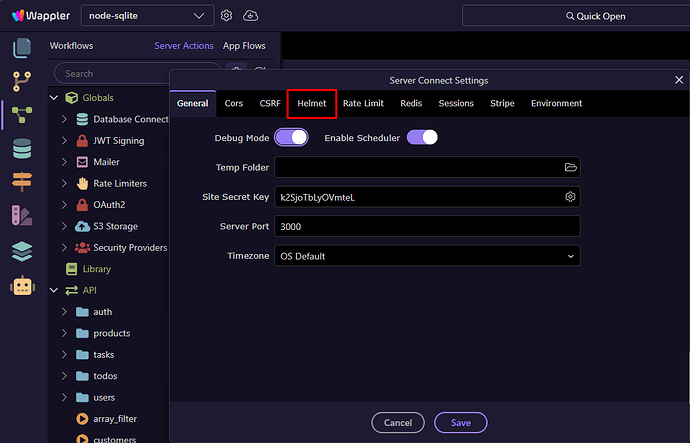Expand the Security Providers node
The width and height of the screenshot is (690, 443).
64,248
